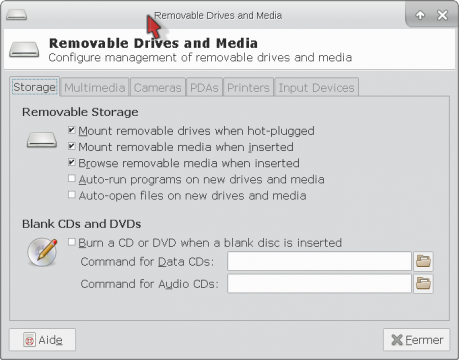Click the drive icon in title bar
This screenshot has width=459, height=360.
point(16,15)
